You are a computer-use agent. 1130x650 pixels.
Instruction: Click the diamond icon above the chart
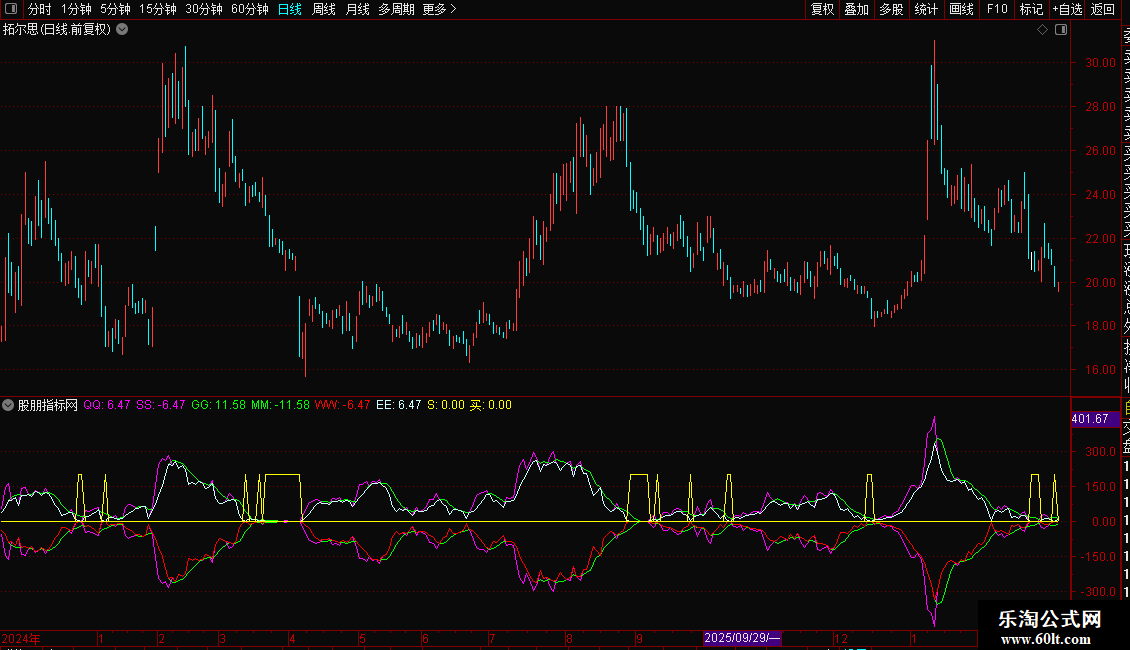1042,30
